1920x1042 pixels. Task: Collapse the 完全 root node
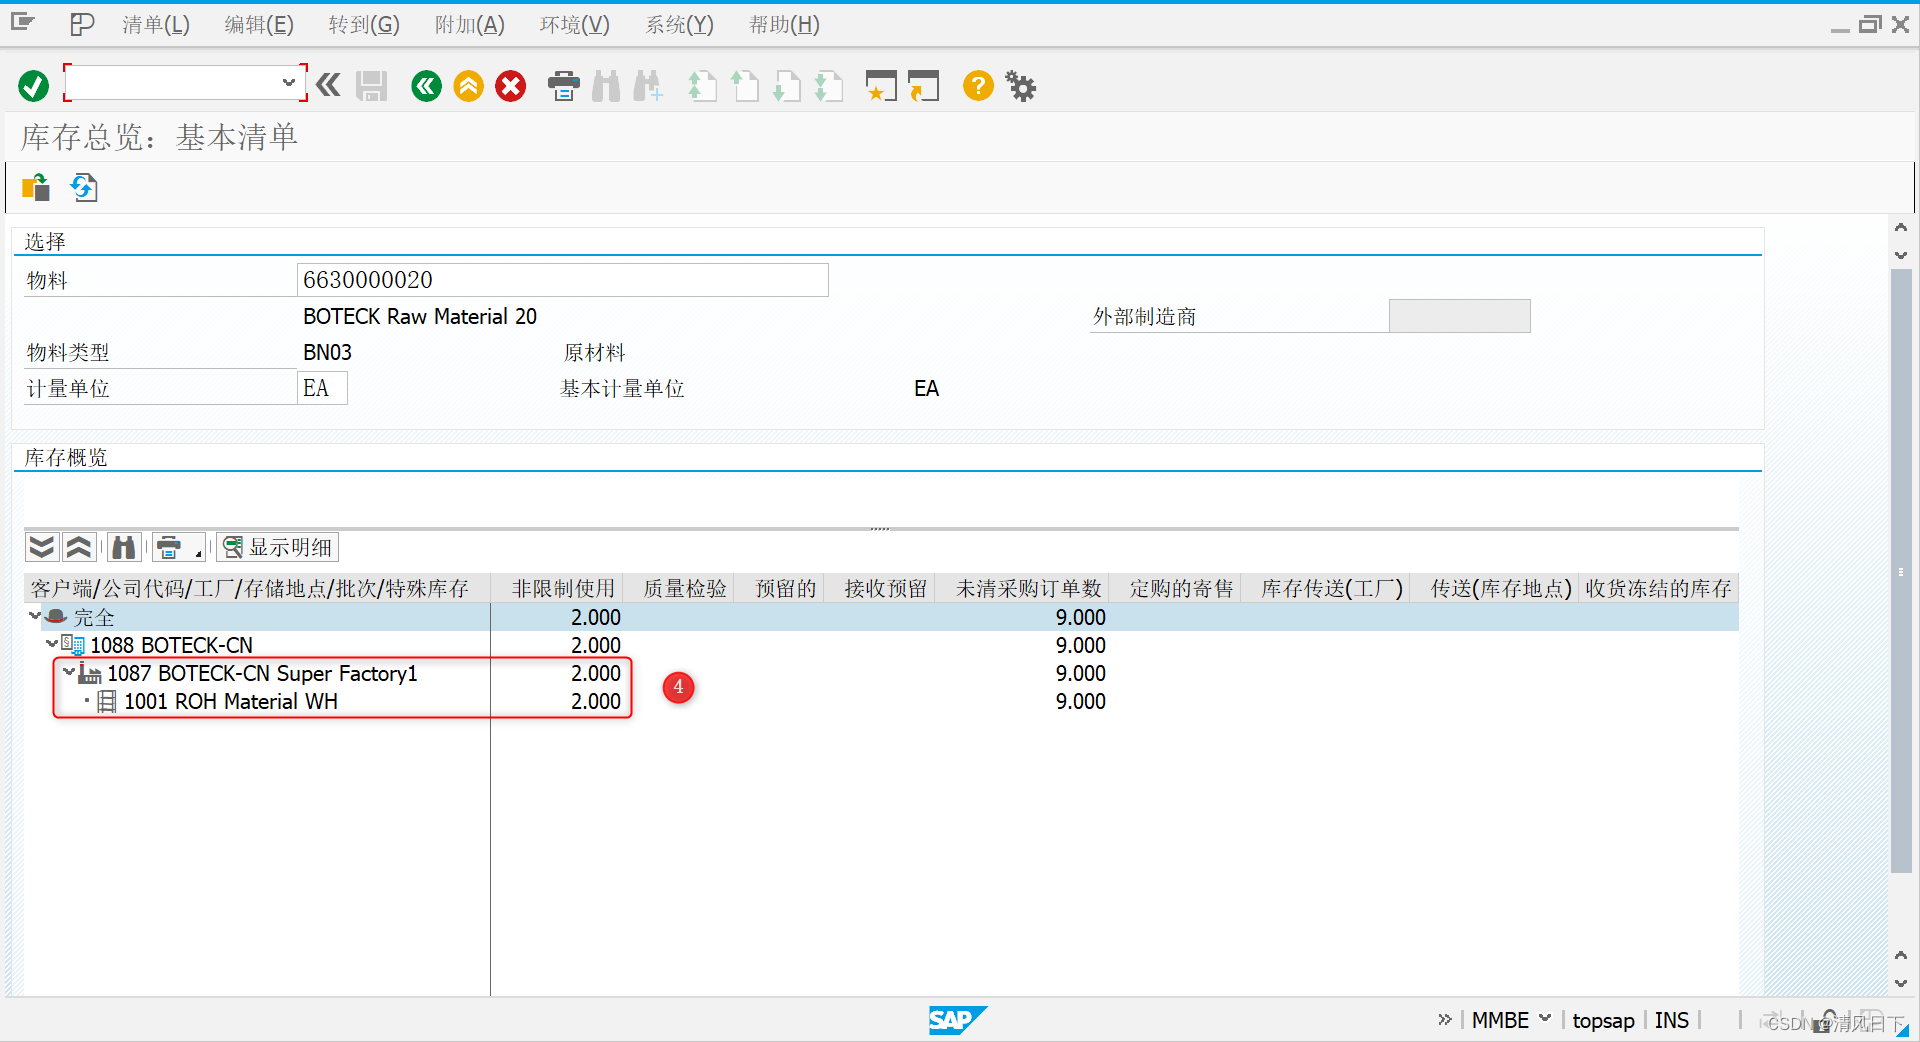click(35, 616)
